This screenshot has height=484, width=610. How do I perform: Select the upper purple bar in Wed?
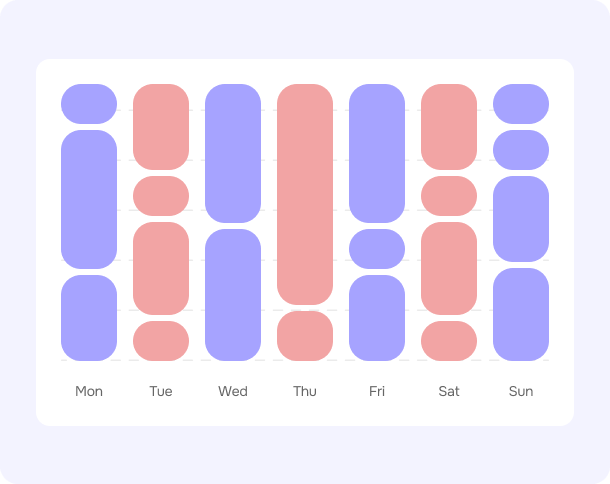point(233,153)
